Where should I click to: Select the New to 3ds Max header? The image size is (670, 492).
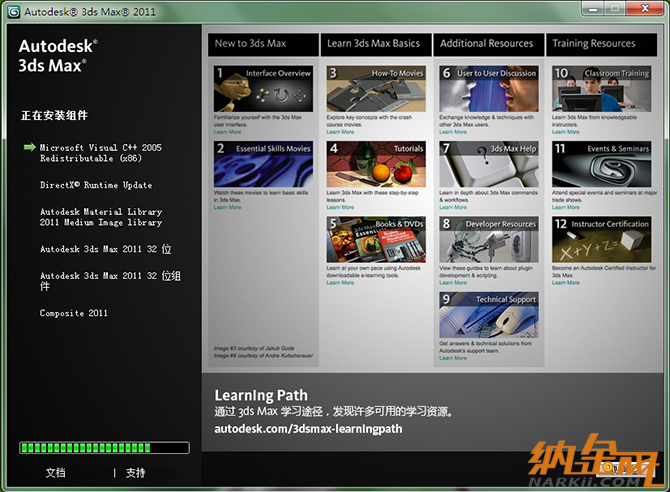click(263, 44)
